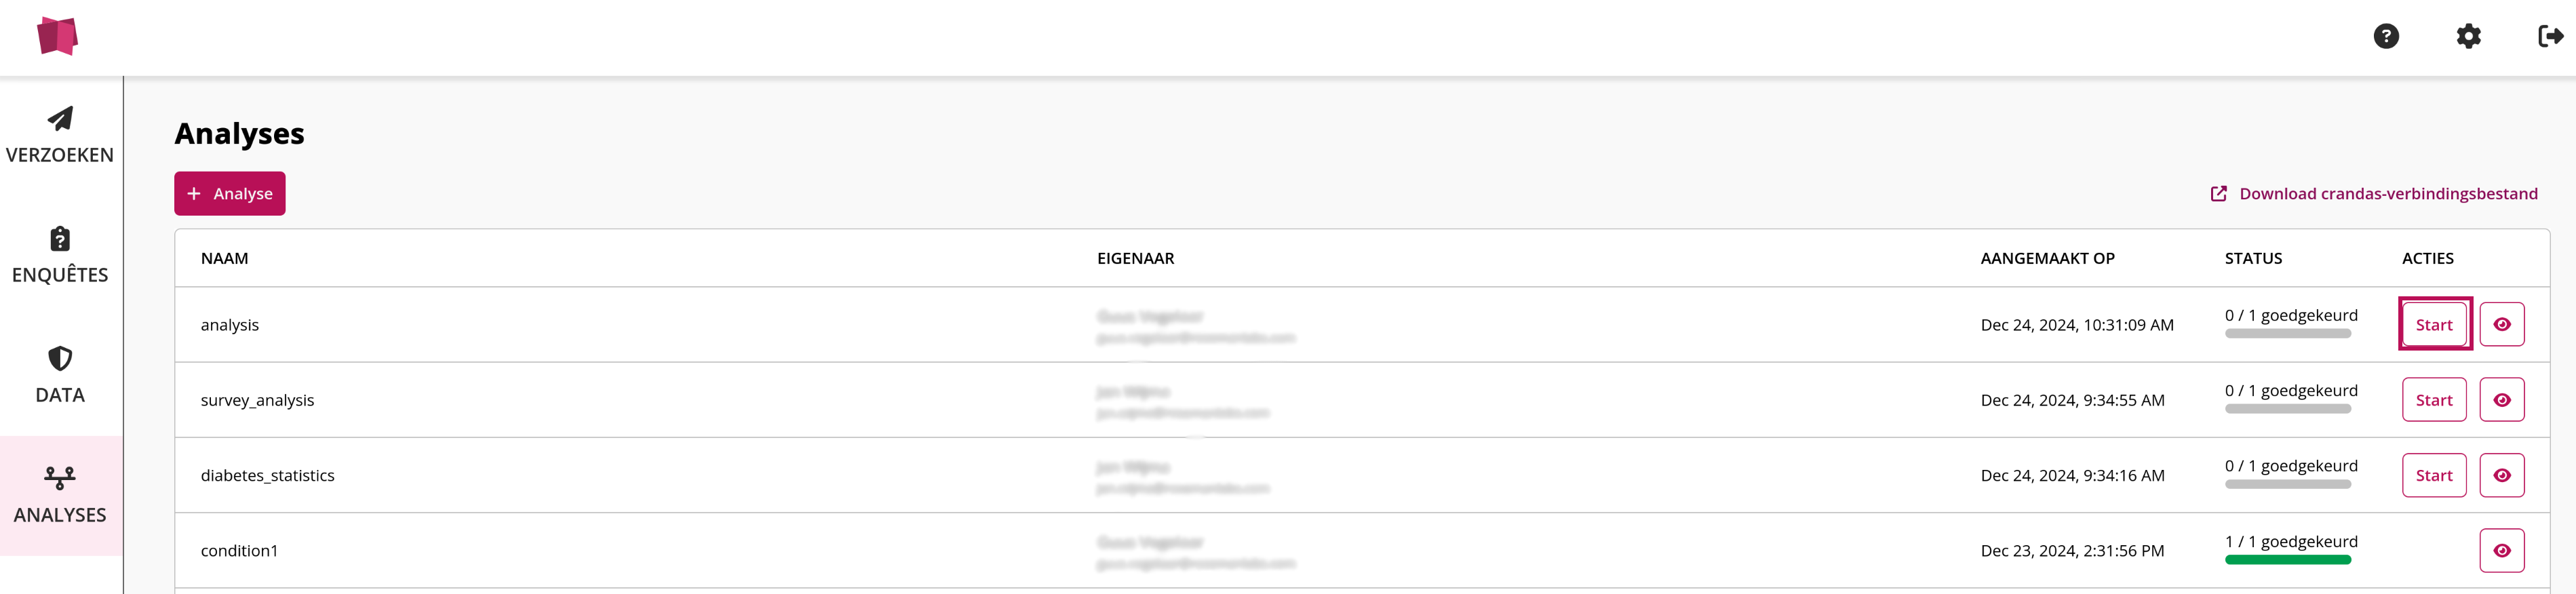Start the diabetes_statistics analysis
This screenshot has width=2576, height=594.
(x=2433, y=476)
